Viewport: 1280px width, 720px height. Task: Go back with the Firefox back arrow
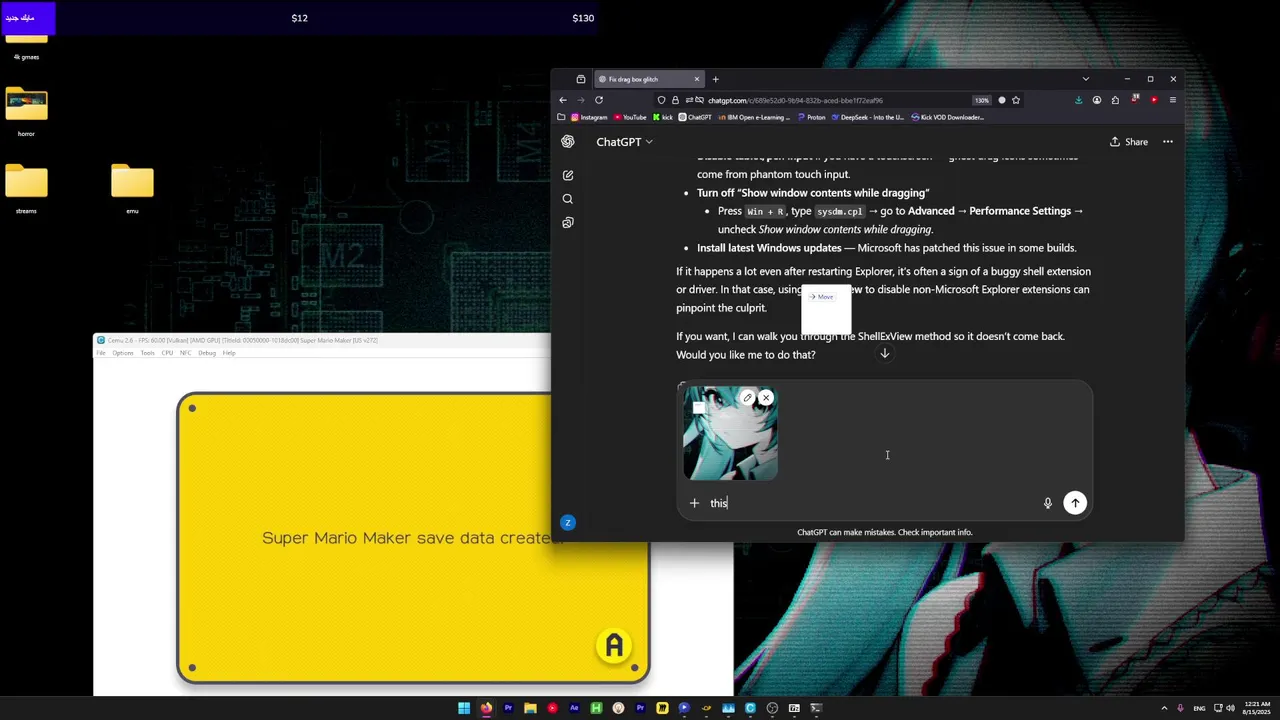(563, 100)
